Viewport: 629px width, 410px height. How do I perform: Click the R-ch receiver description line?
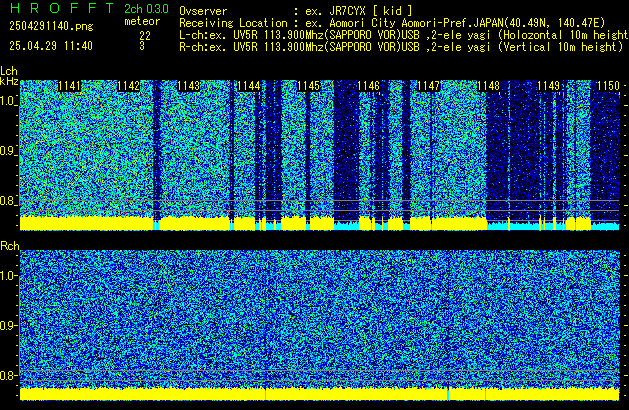pos(401,47)
